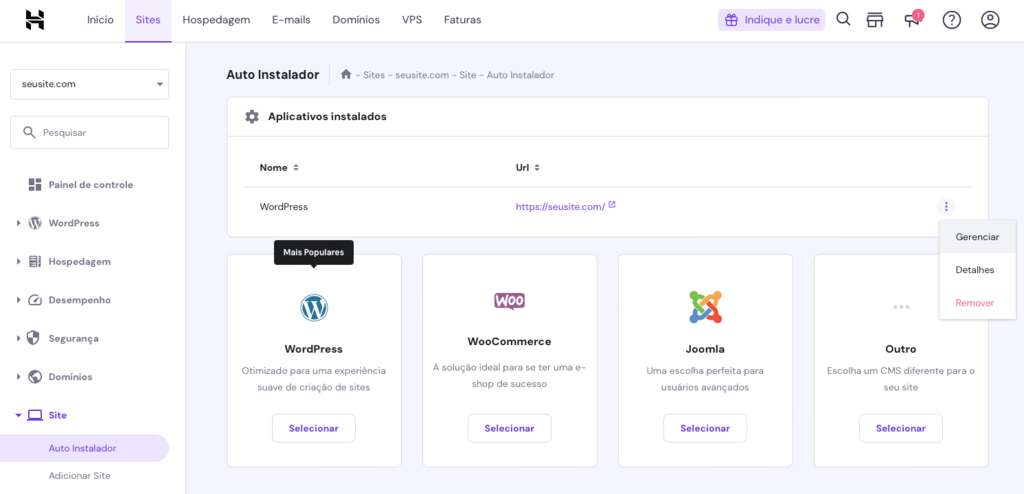The height and width of the screenshot is (494, 1024).
Task: Open the marketplace store icon
Action: click(x=876, y=20)
